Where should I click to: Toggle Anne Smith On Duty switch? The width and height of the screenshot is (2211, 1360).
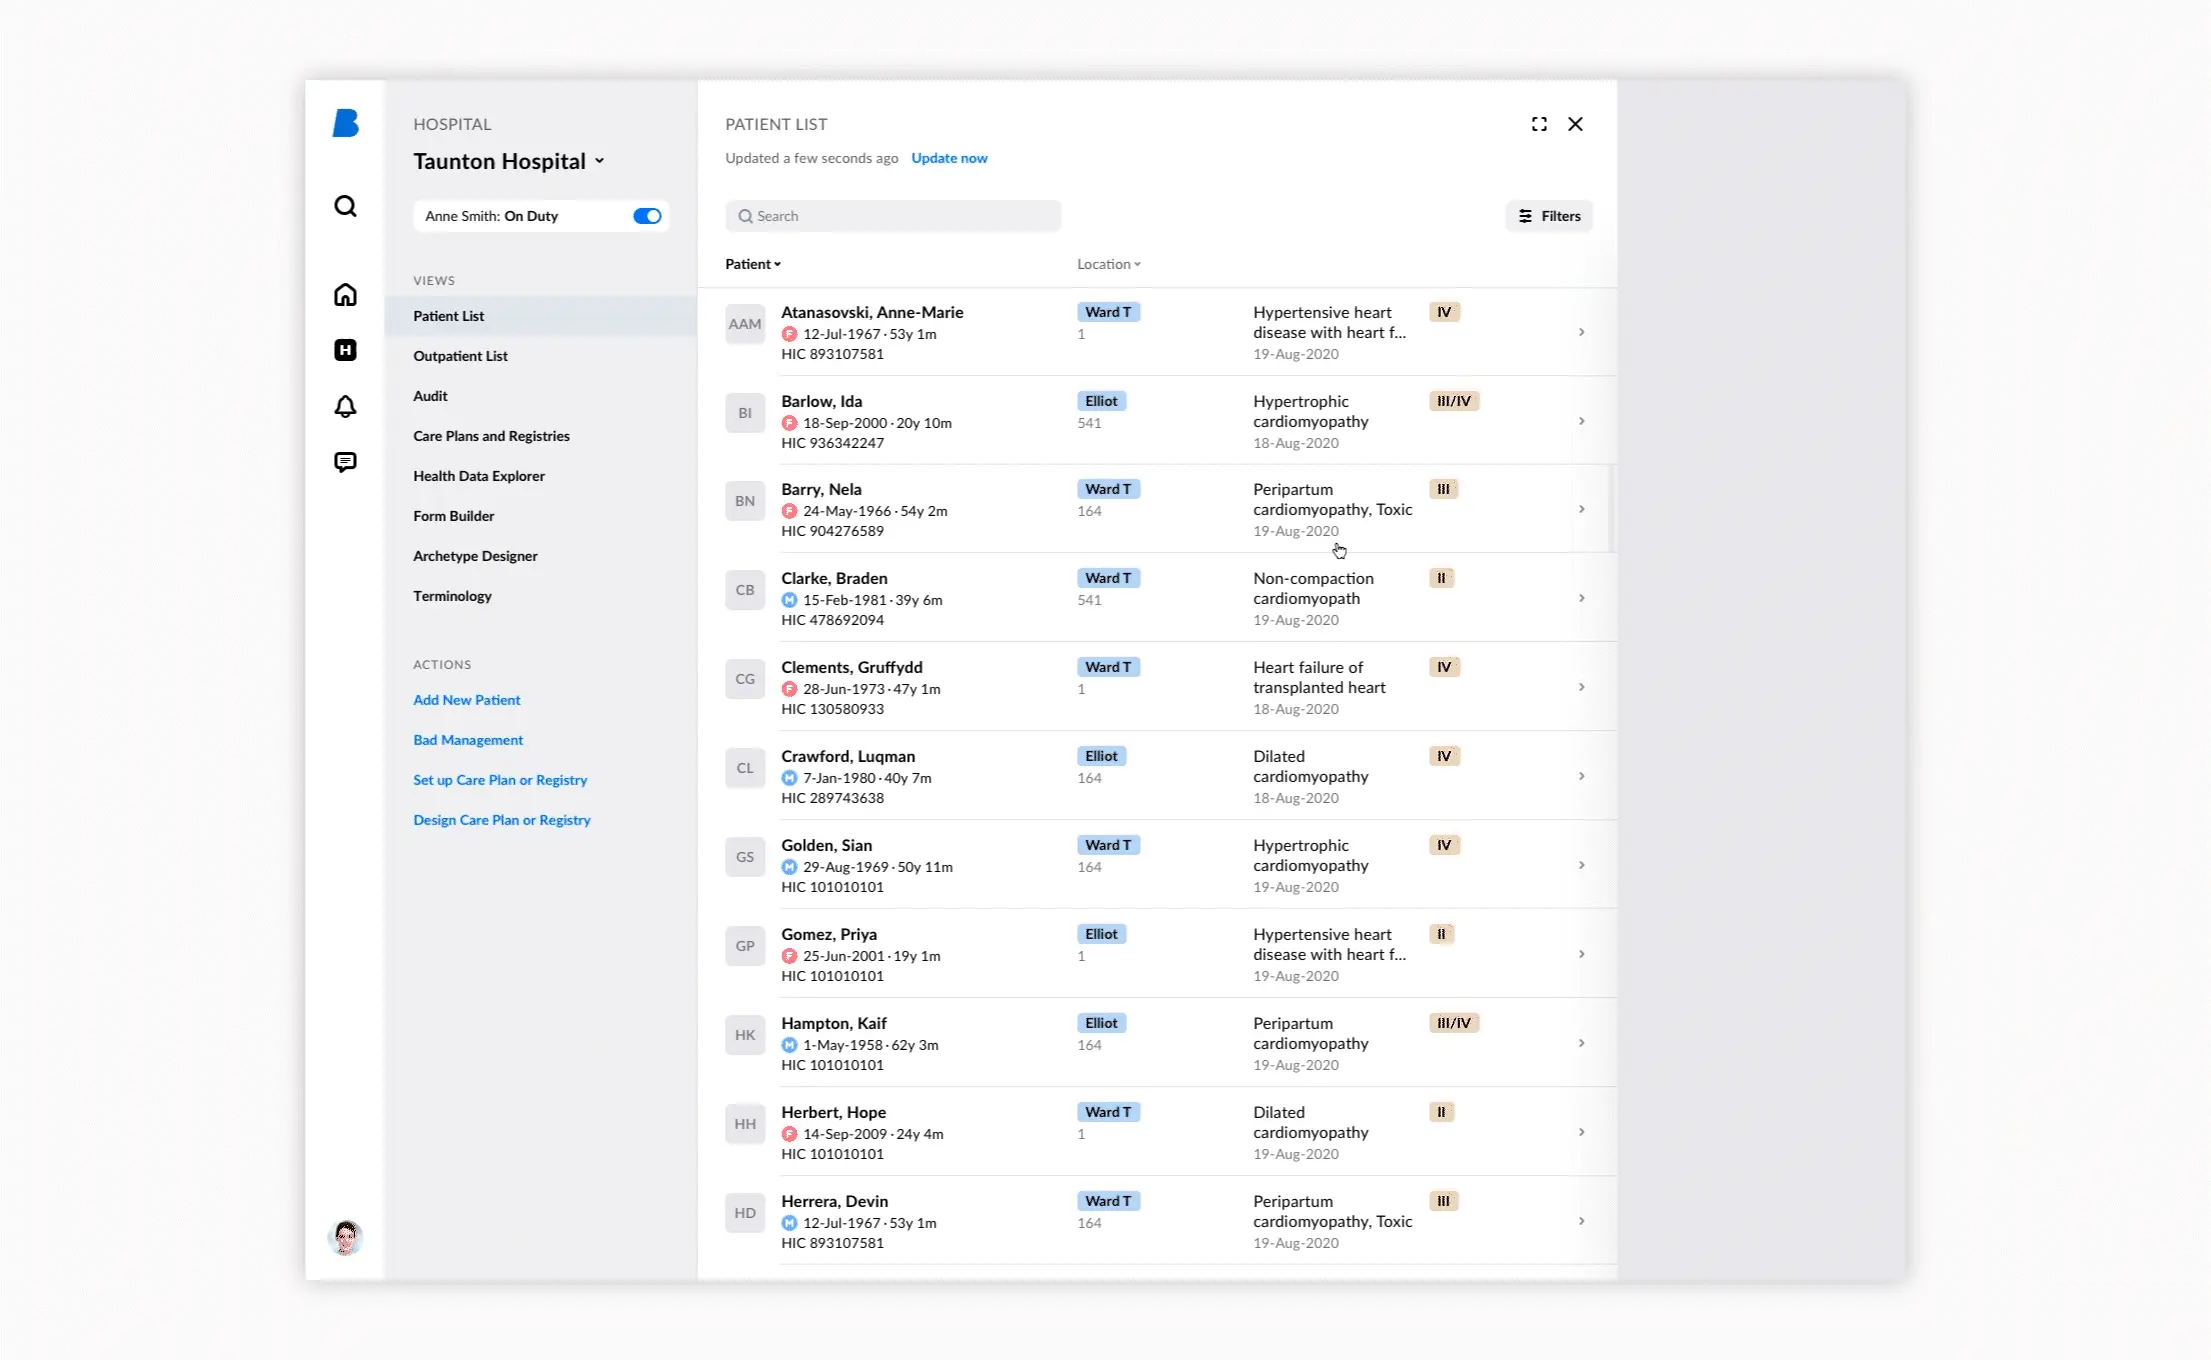point(647,216)
